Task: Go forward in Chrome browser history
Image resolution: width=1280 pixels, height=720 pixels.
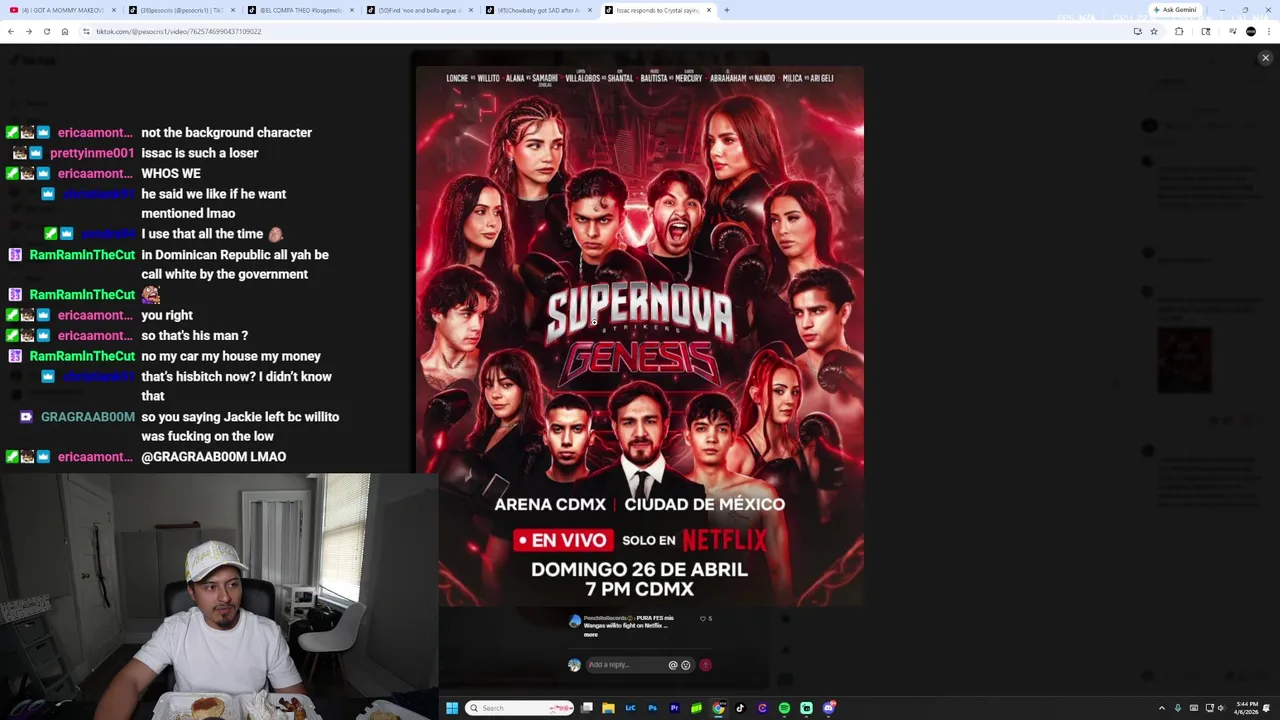Action: 28,31
